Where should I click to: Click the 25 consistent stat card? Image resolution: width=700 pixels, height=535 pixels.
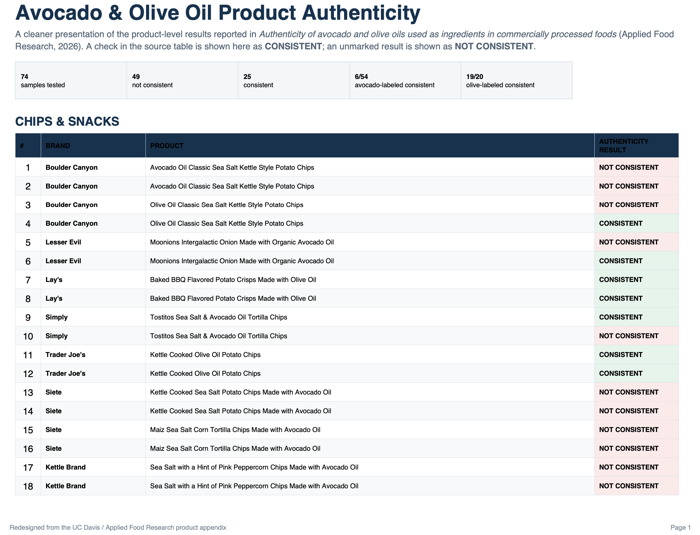click(x=293, y=80)
